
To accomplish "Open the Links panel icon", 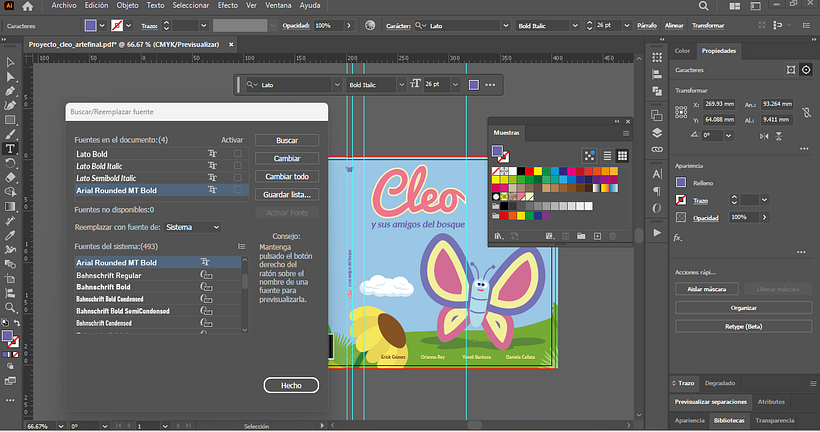I will [657, 150].
